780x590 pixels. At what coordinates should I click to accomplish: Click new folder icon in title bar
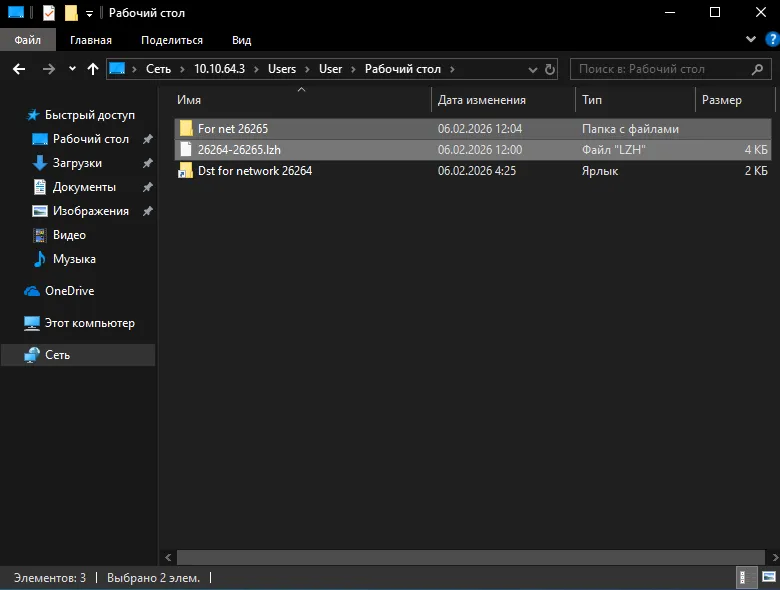(71, 13)
